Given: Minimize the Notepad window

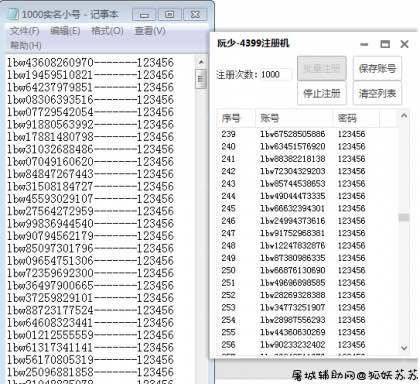Looking at the screenshot, I should coord(144,14).
